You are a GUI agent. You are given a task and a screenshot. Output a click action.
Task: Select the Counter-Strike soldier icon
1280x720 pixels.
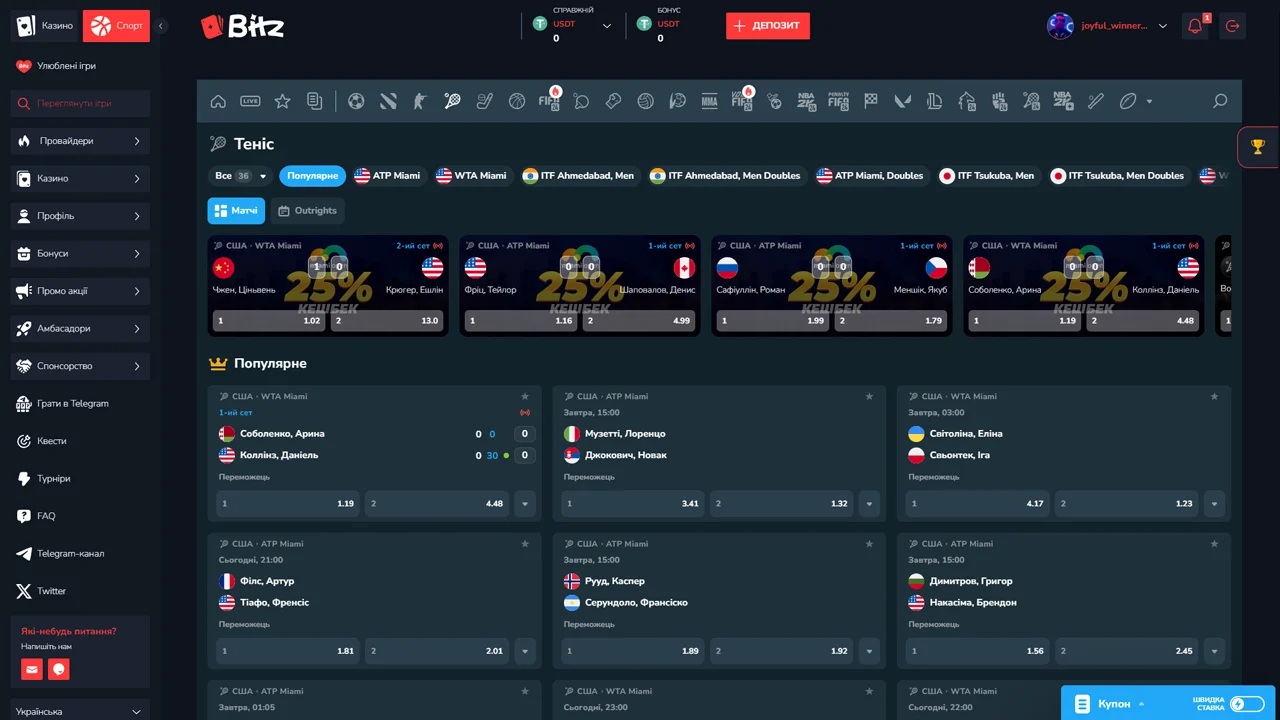pyautogui.click(x=420, y=101)
